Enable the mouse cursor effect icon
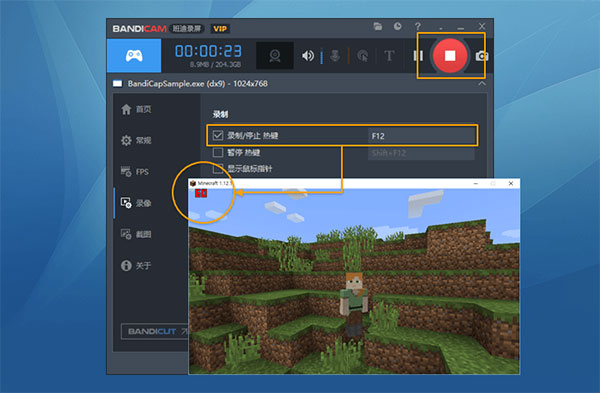600x393 pixels. [x=362, y=56]
